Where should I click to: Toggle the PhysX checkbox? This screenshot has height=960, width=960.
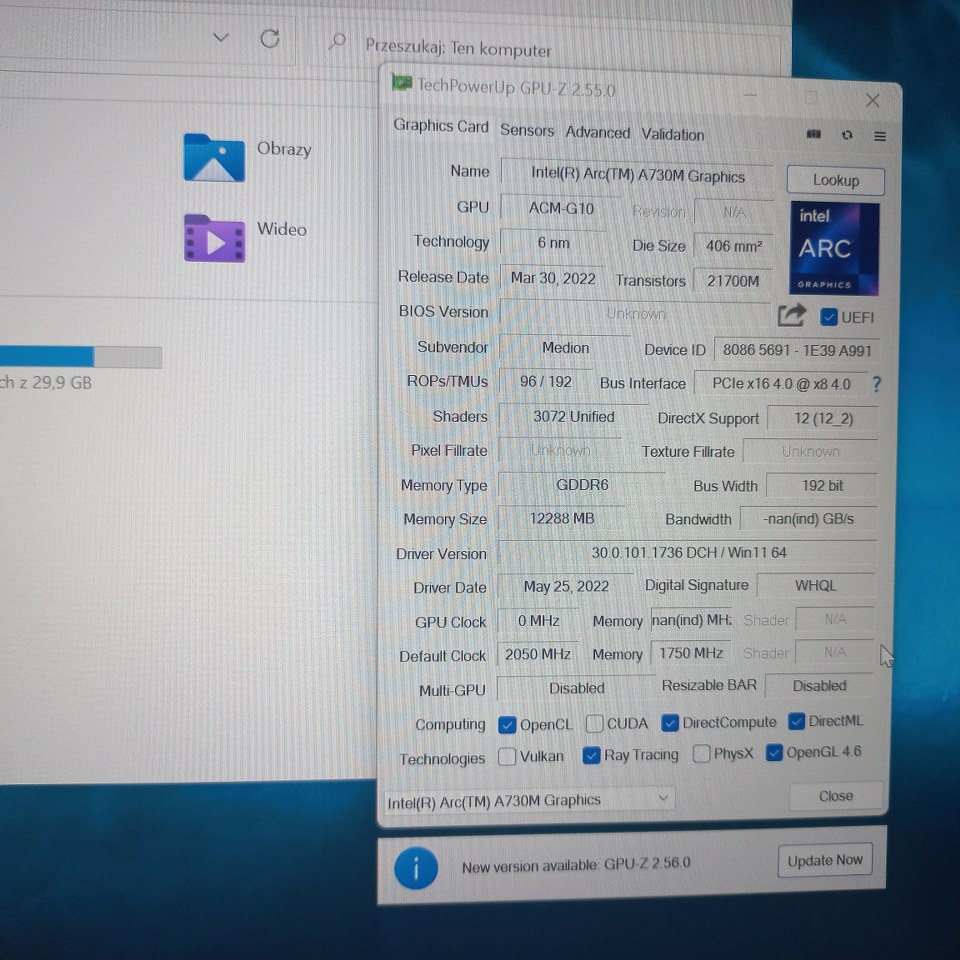click(701, 754)
